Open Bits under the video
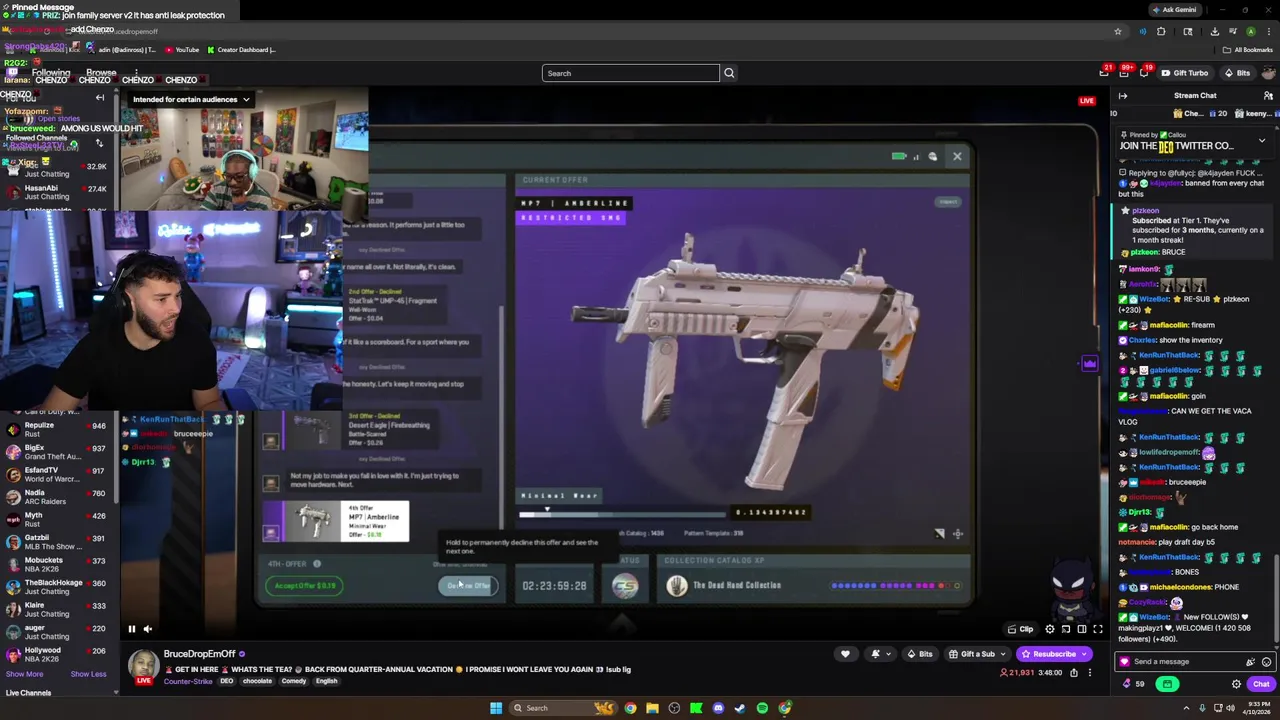1280x720 pixels. point(919,654)
